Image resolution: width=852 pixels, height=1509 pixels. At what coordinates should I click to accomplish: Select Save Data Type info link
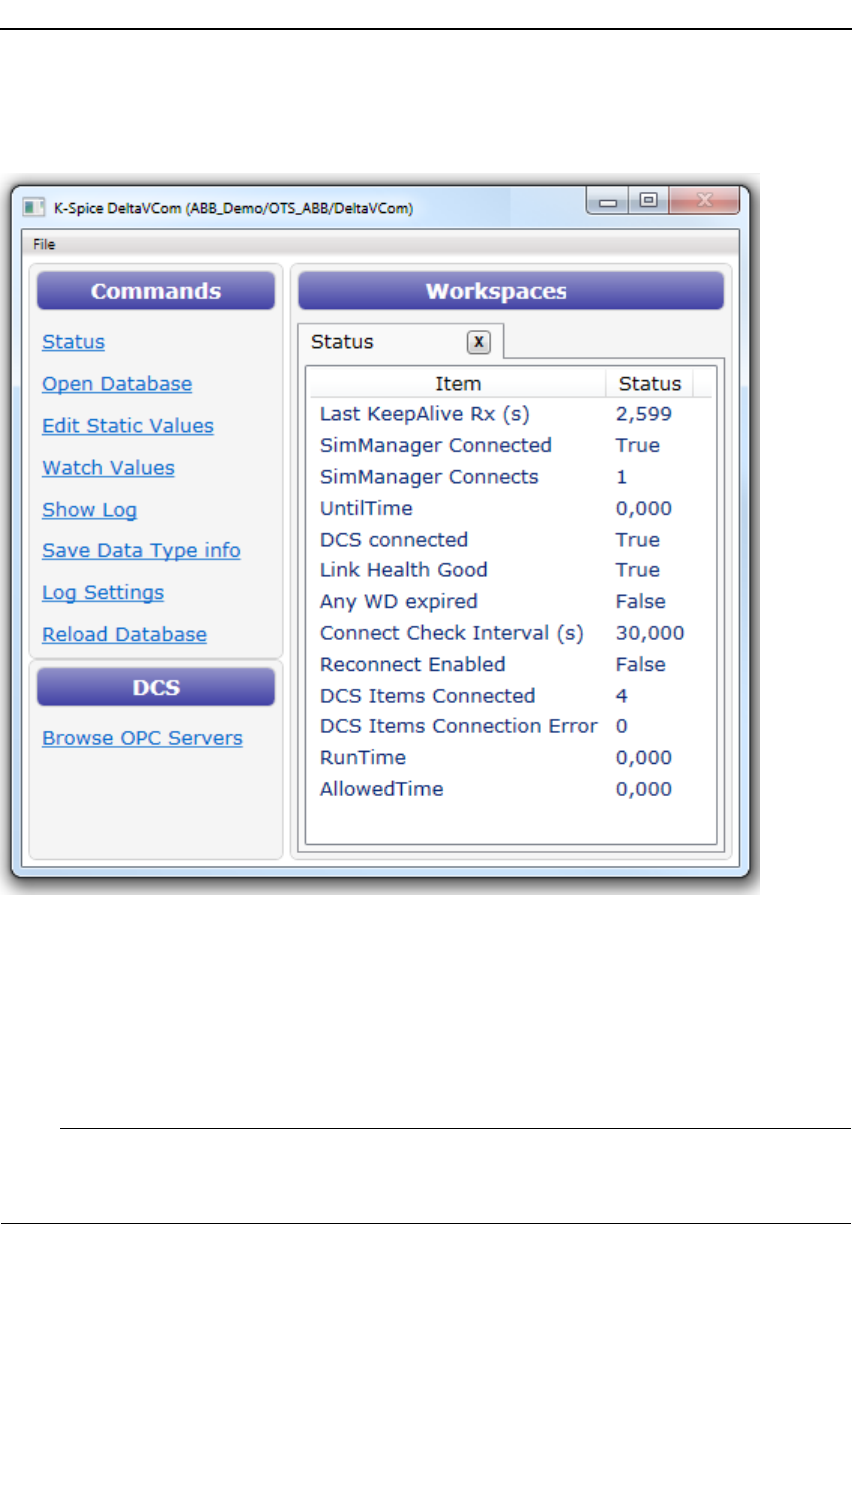141,551
